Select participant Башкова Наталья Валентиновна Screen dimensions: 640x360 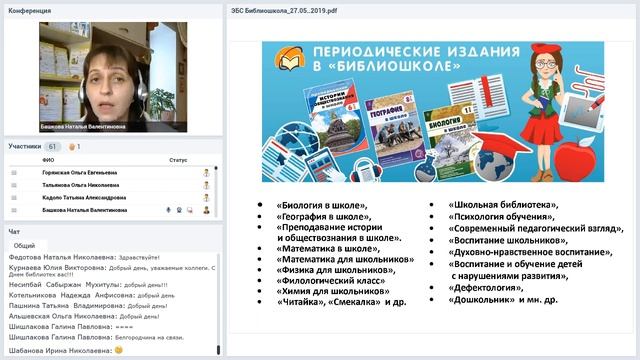tap(85, 210)
